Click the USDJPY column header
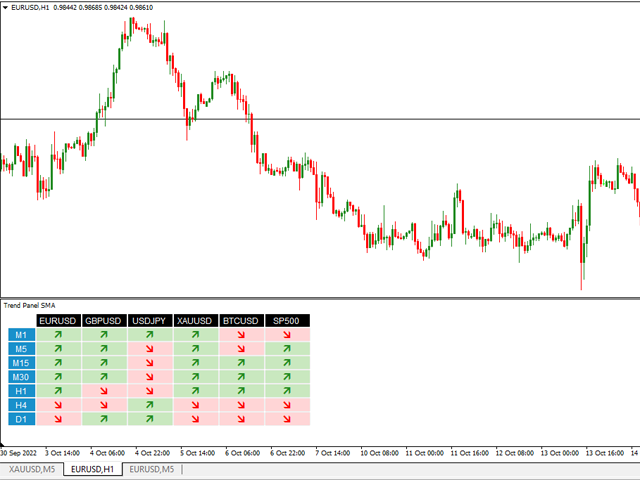Image resolution: width=640 pixels, height=480 pixels. (149, 321)
